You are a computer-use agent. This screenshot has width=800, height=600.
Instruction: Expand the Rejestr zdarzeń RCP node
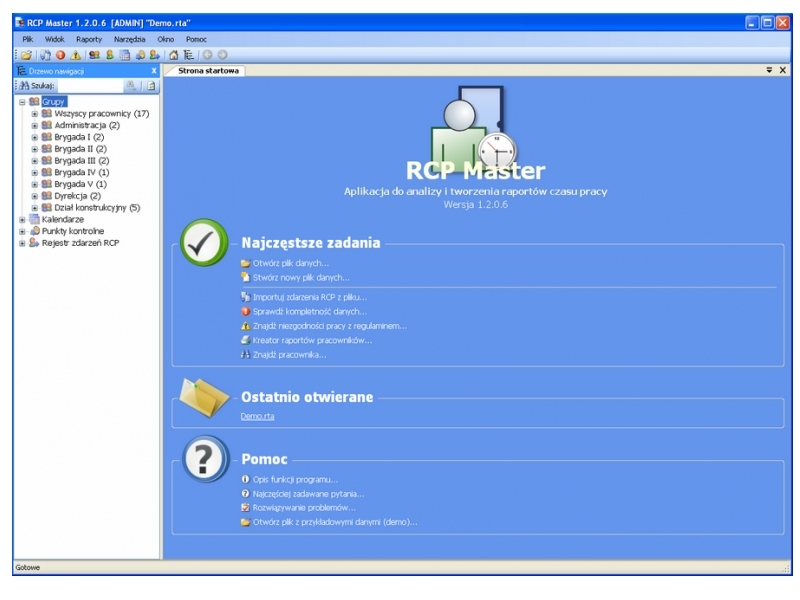[x=21, y=243]
